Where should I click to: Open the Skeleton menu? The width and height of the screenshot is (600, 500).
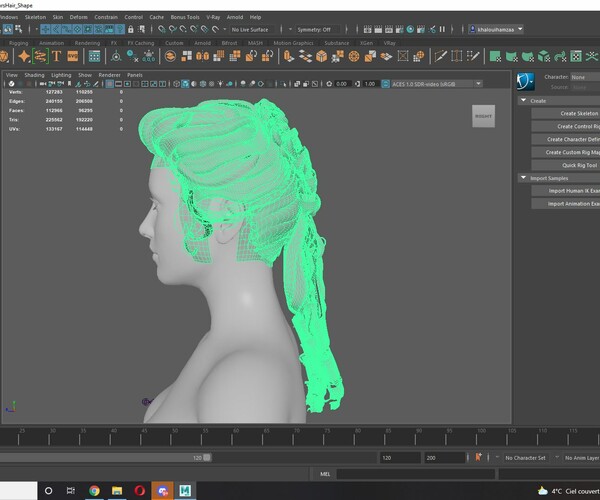pyautogui.click(x=35, y=17)
